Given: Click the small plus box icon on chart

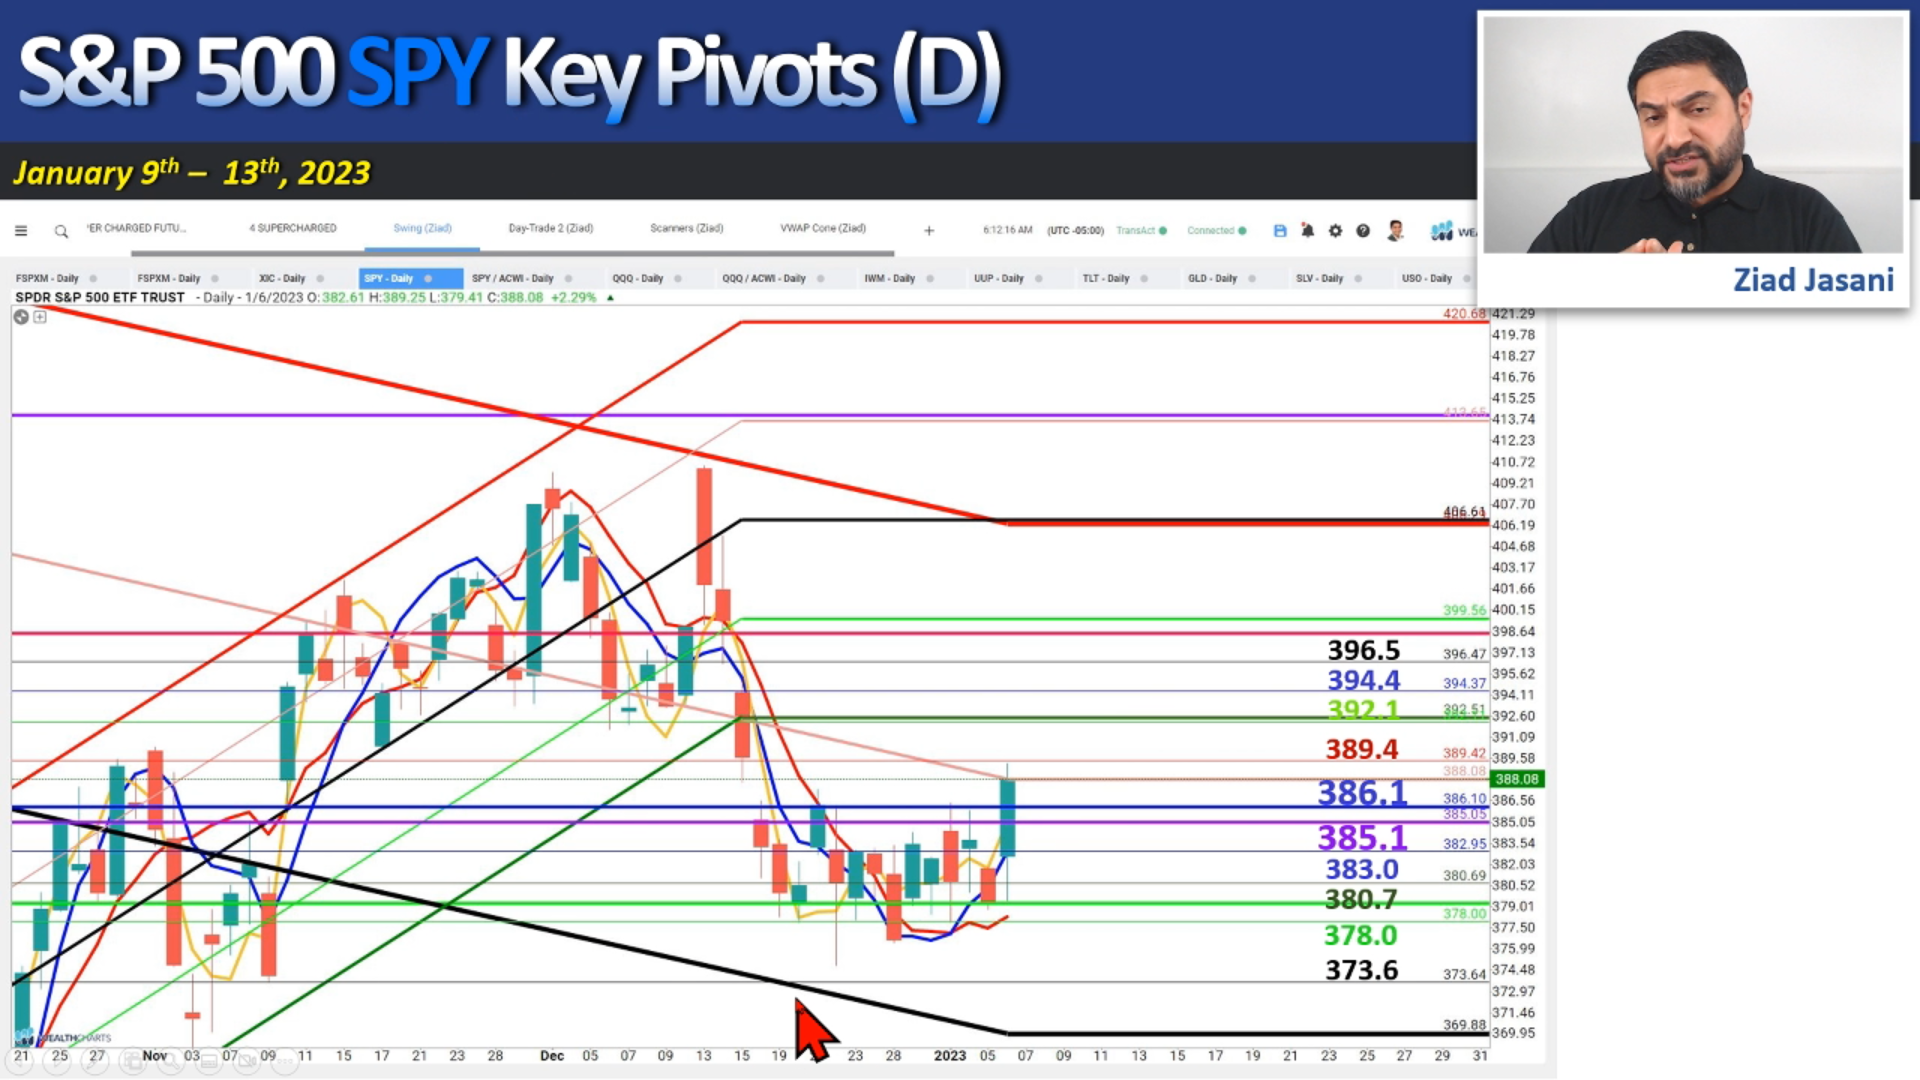Looking at the screenshot, I should click(40, 317).
